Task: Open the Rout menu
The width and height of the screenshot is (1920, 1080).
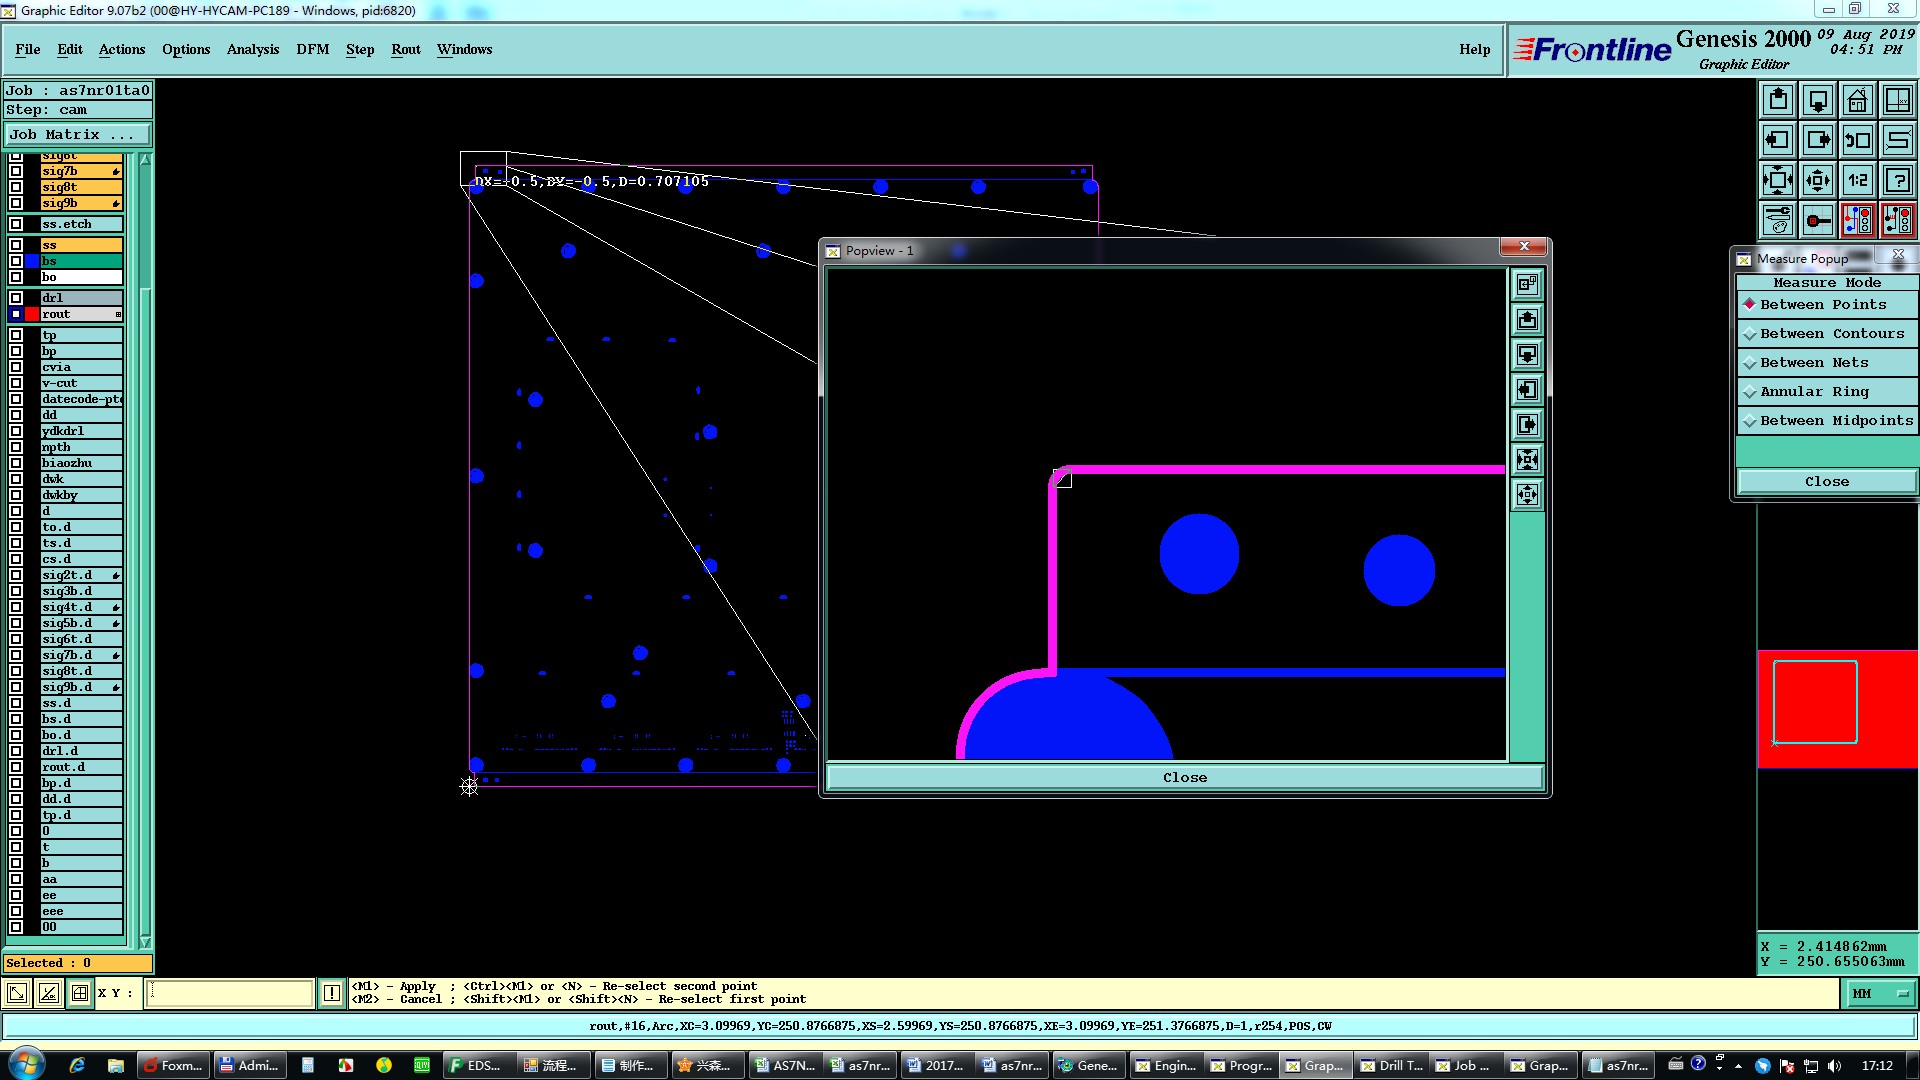Action: [405, 49]
